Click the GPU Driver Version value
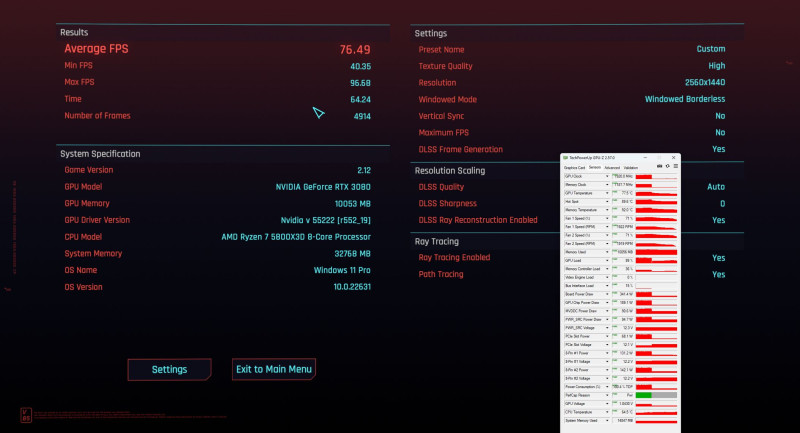The height and width of the screenshot is (433, 800). click(326, 220)
